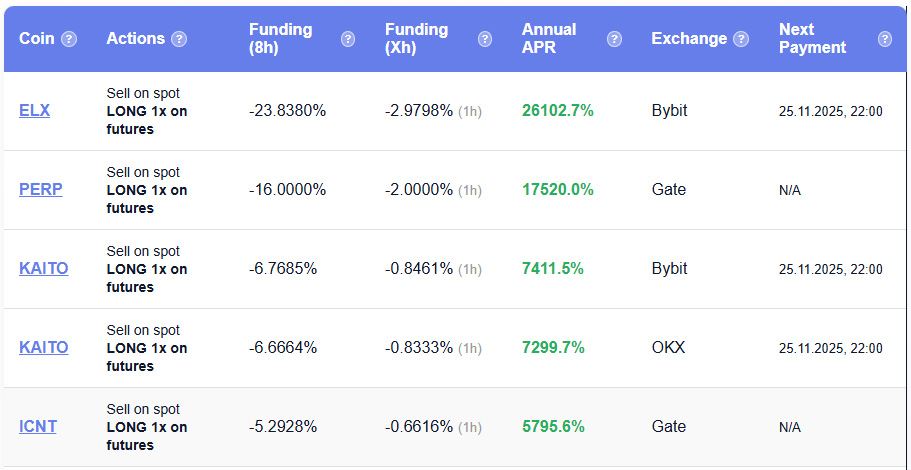Click the Funding (Xh) info icon
Image resolution: width=911 pixels, height=470 pixels.
(485, 39)
